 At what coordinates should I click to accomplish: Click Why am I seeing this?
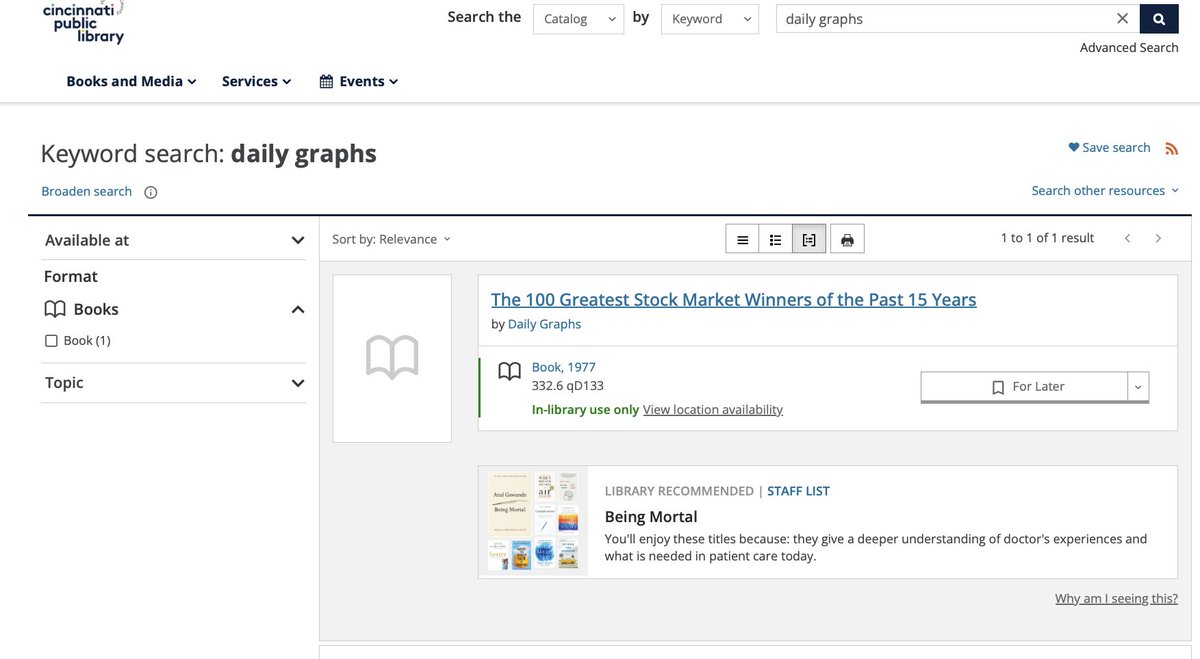(1116, 599)
